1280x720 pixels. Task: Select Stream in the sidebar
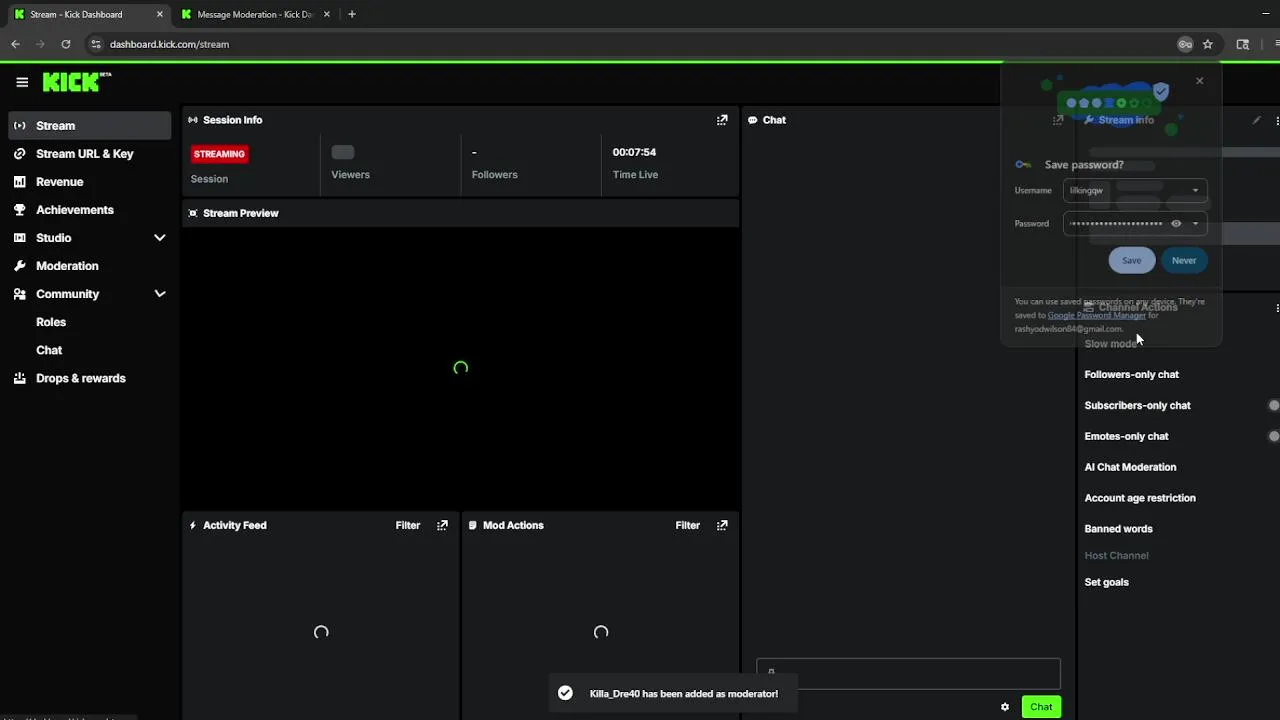pyautogui.click(x=90, y=126)
